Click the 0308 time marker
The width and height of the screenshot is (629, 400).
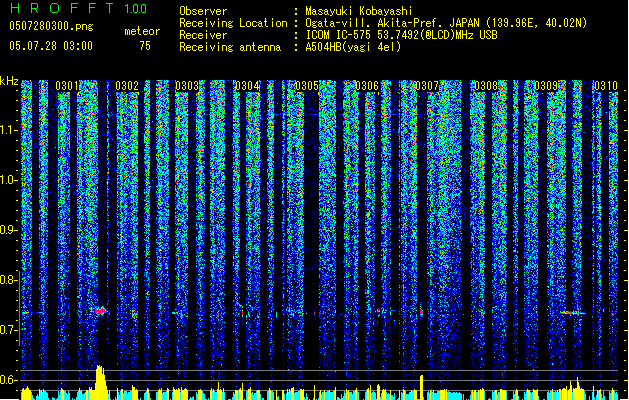(x=486, y=86)
